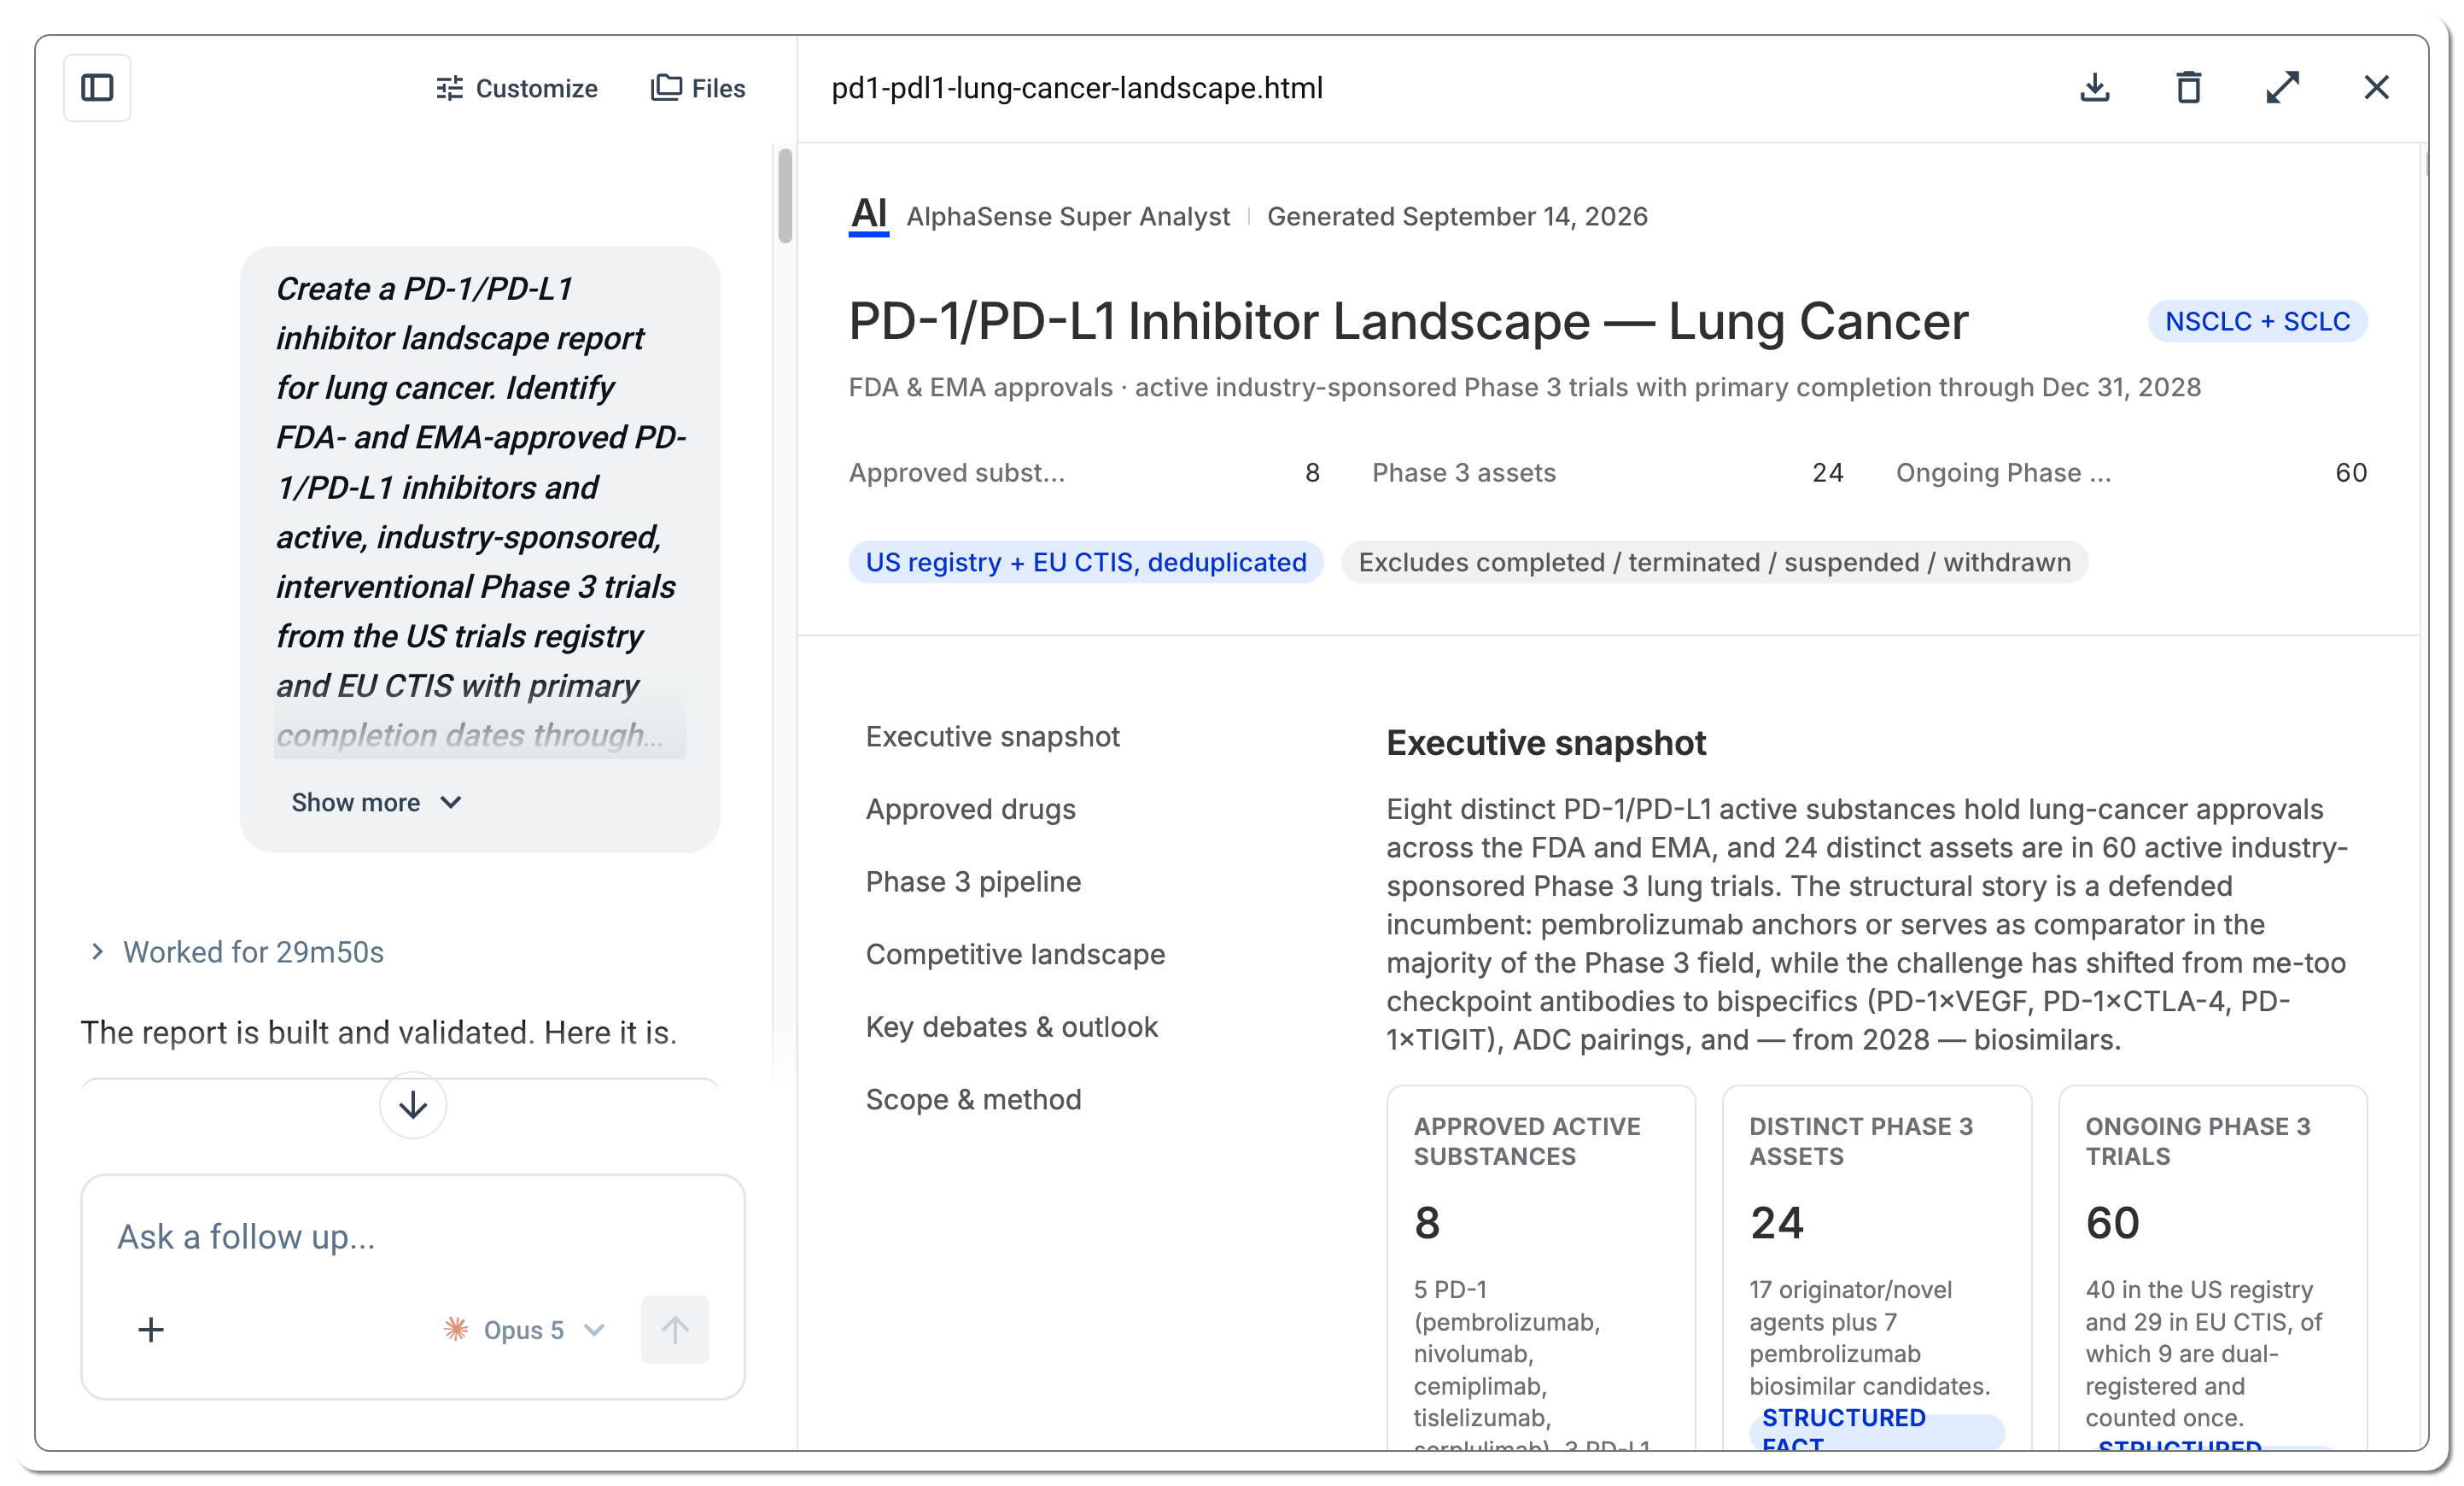Delete the report with trash icon
2464x1486 pixels.
click(2188, 88)
